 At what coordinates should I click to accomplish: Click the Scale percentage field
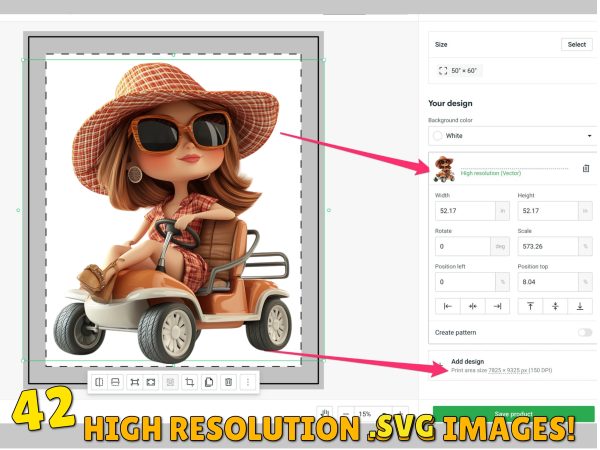pyautogui.click(x=546, y=246)
